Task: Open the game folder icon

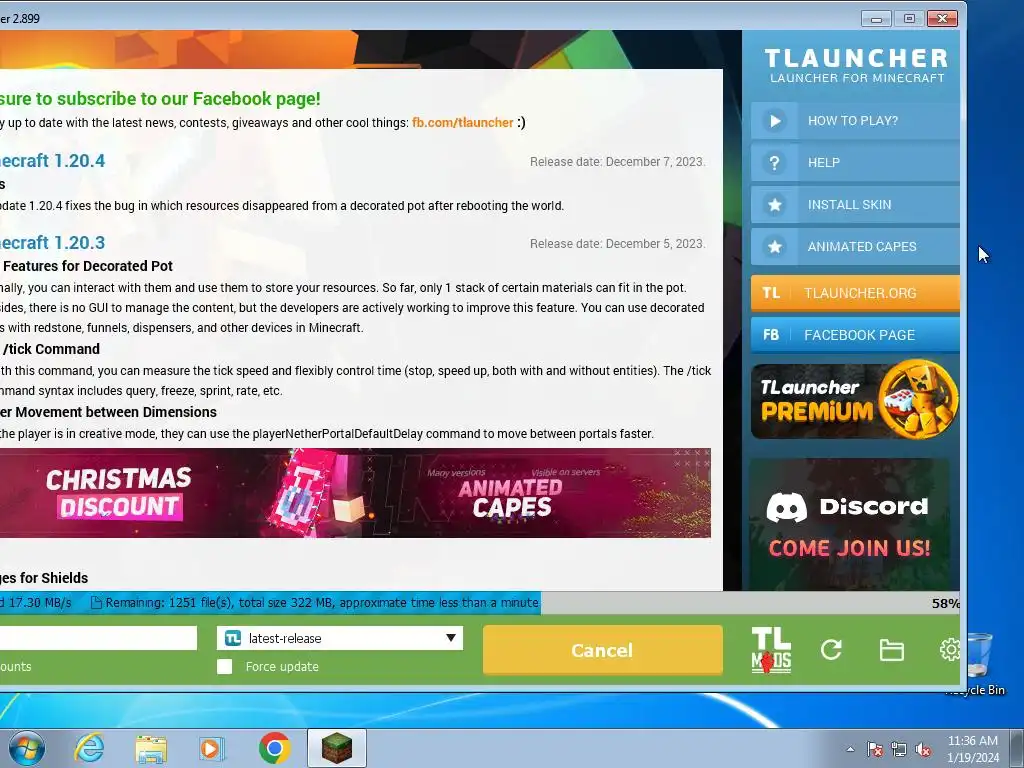Action: [891, 650]
